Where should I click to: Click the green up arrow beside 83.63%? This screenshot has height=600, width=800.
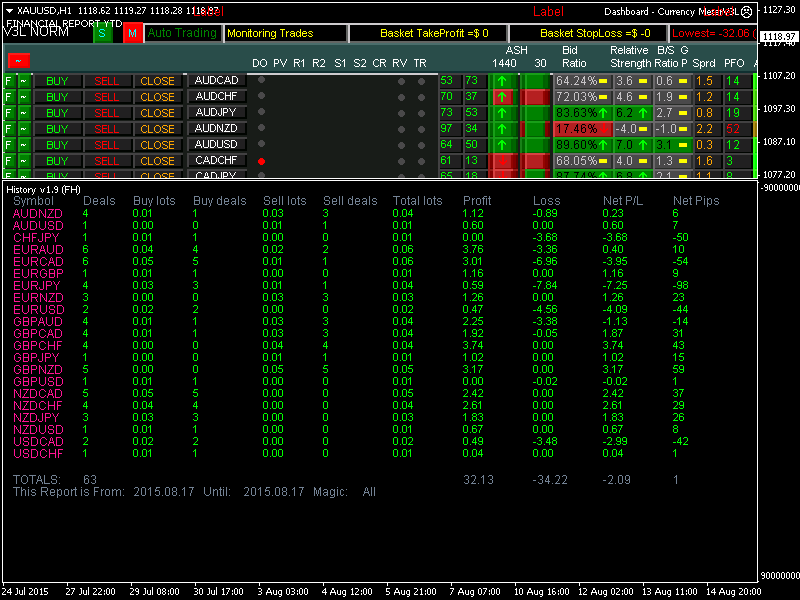click(x=603, y=113)
